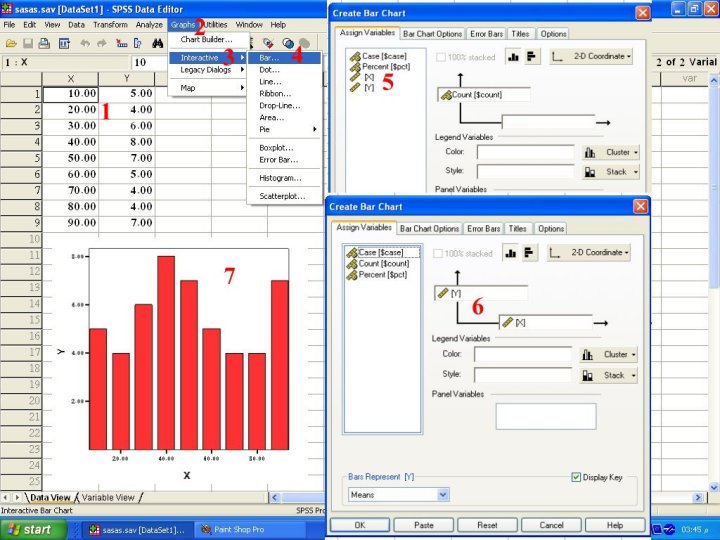Open 2-D Coordinate dropdown in front dialog

(589, 253)
